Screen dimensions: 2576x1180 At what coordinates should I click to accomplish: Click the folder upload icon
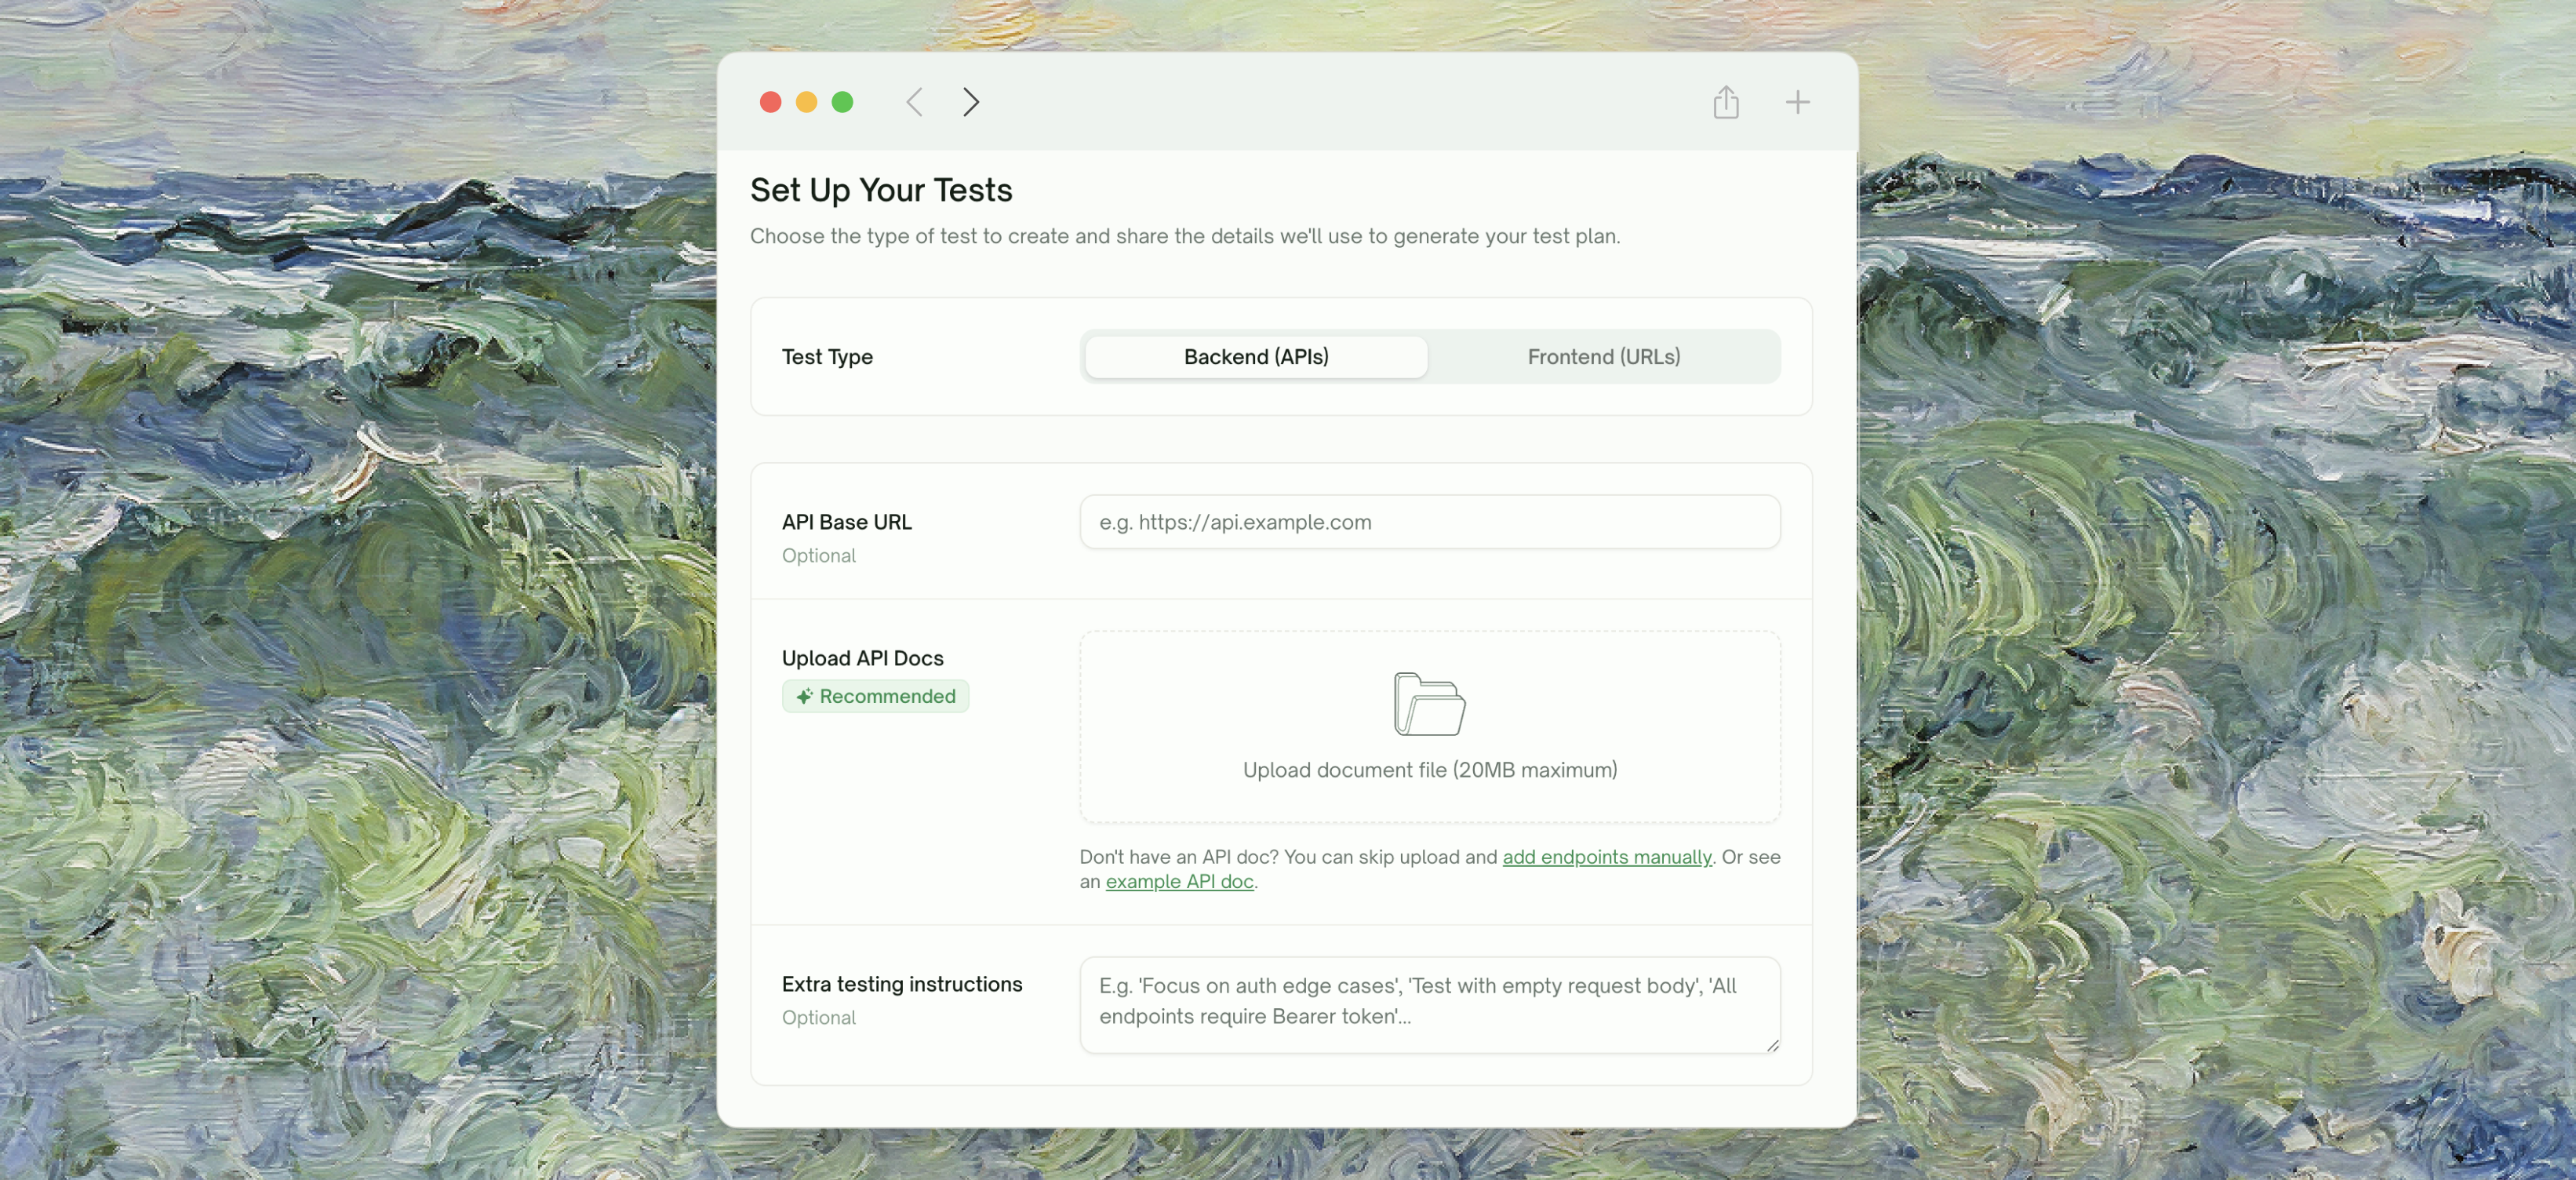click(x=1429, y=704)
